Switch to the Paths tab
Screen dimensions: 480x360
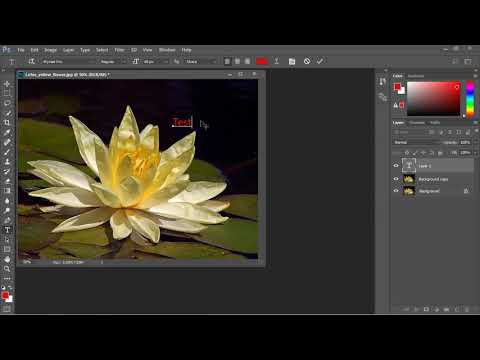click(x=435, y=123)
